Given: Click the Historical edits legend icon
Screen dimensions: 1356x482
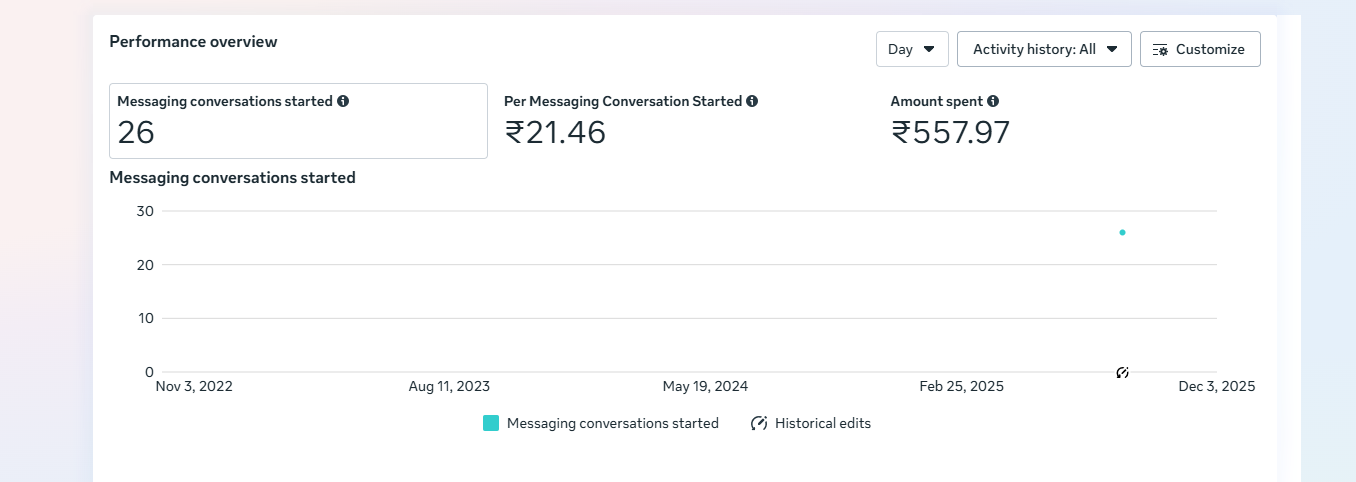Looking at the screenshot, I should 759,423.
